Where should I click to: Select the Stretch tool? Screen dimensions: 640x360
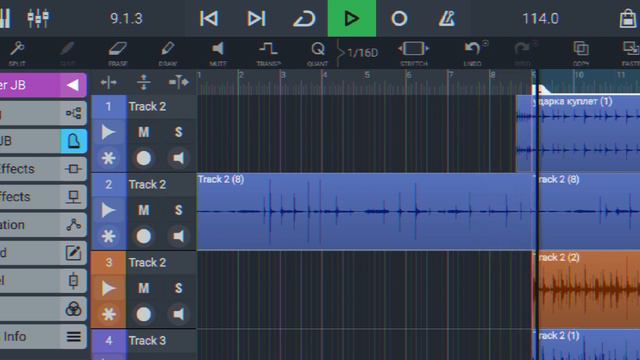pos(413,53)
